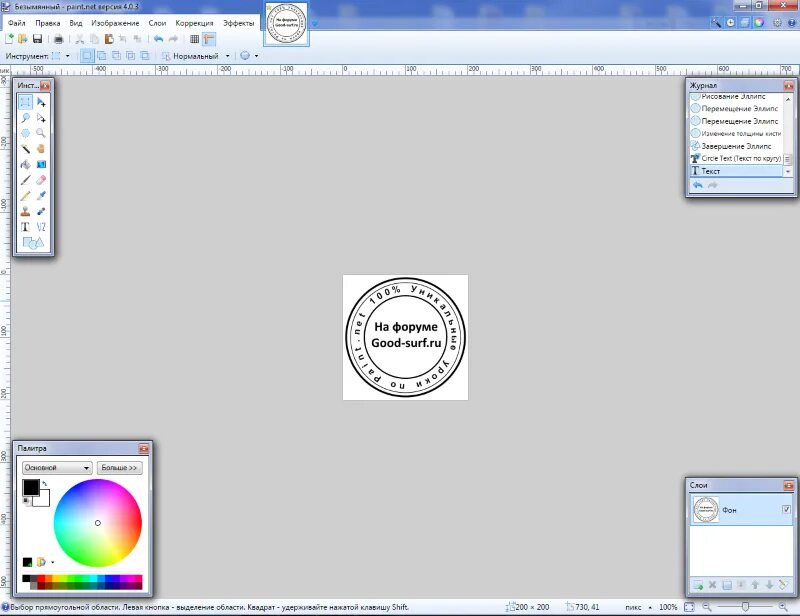Select the Color Picker eyedropper tool
Screen dimensions: 800x616
pos(41,195)
